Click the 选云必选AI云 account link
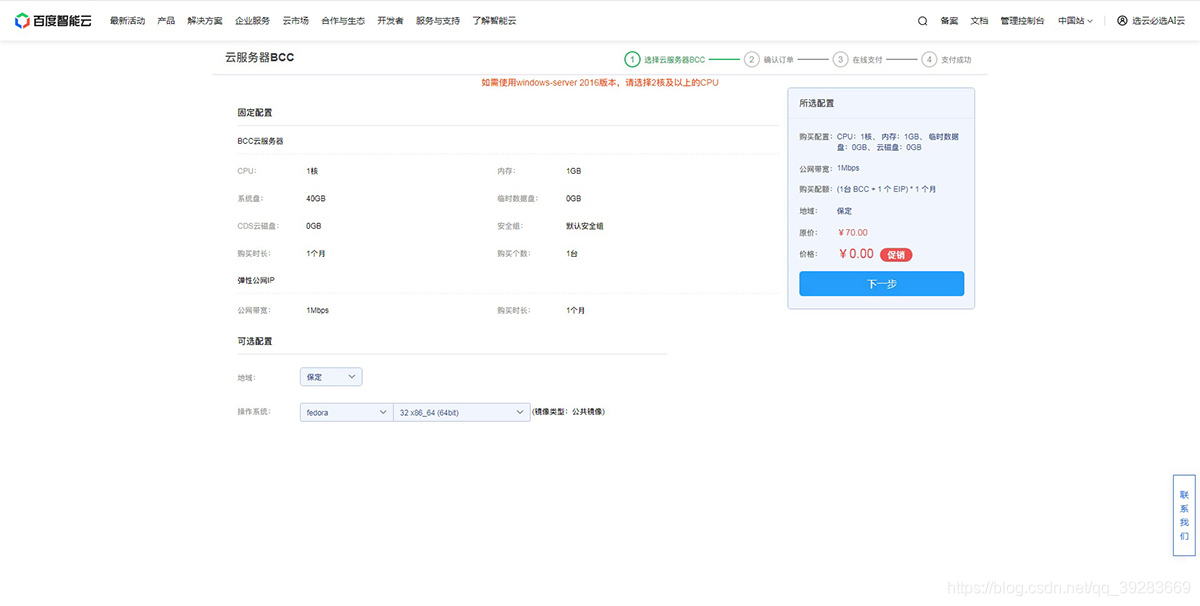 1158,20
